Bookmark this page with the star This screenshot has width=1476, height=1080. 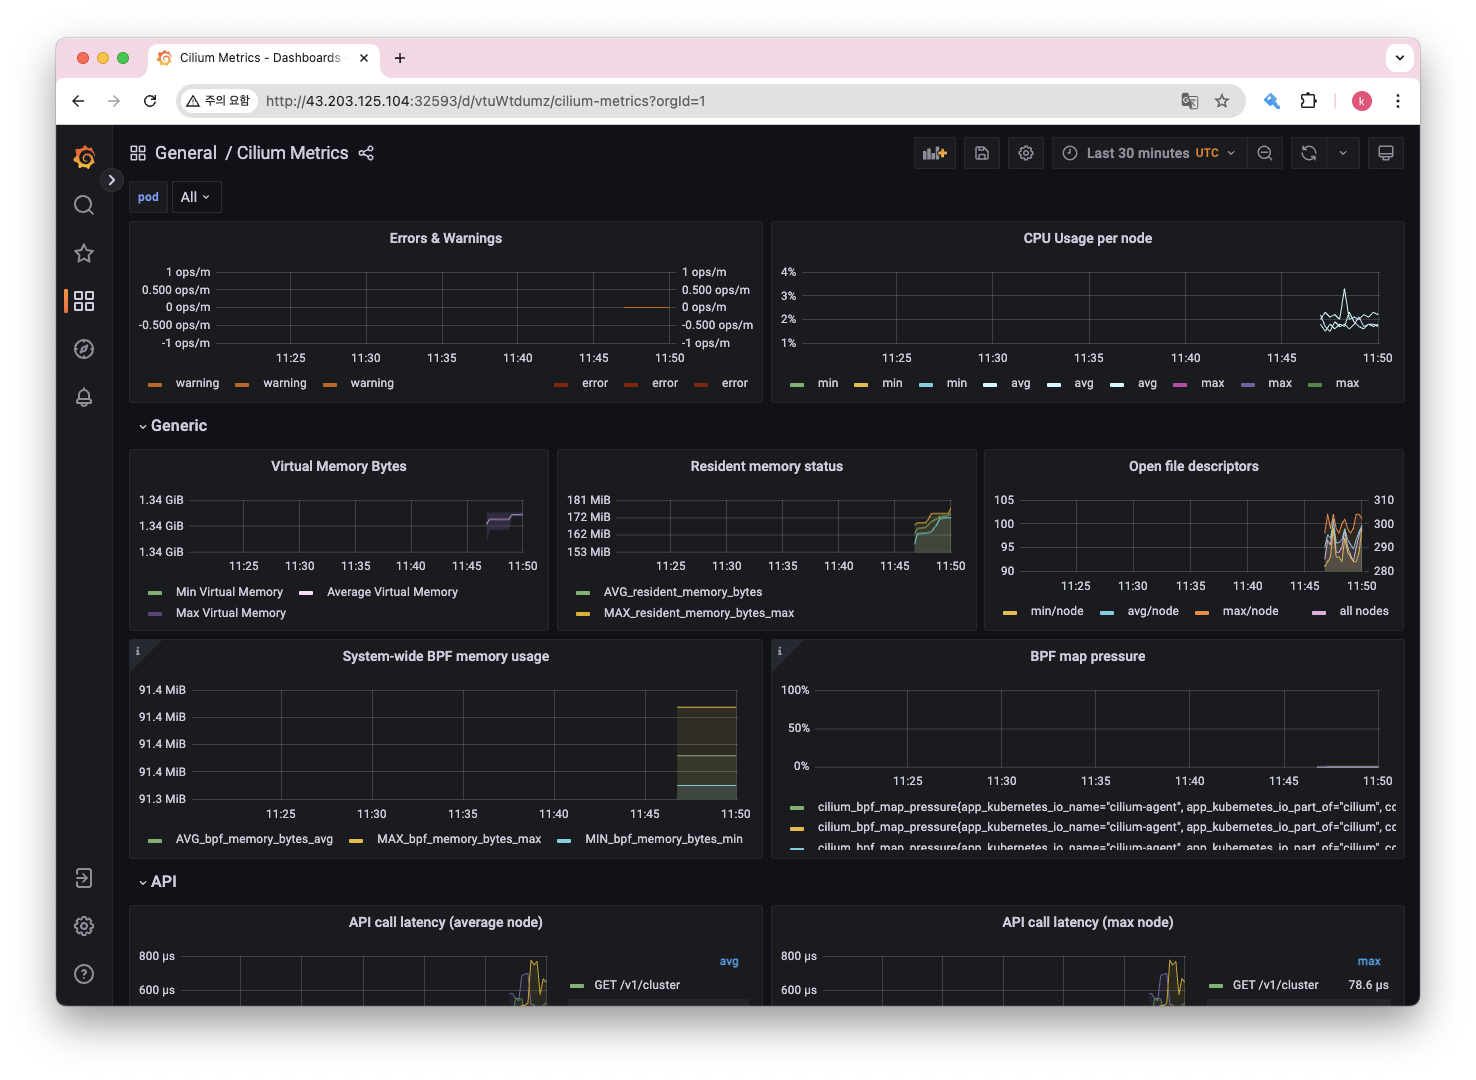point(1222,101)
